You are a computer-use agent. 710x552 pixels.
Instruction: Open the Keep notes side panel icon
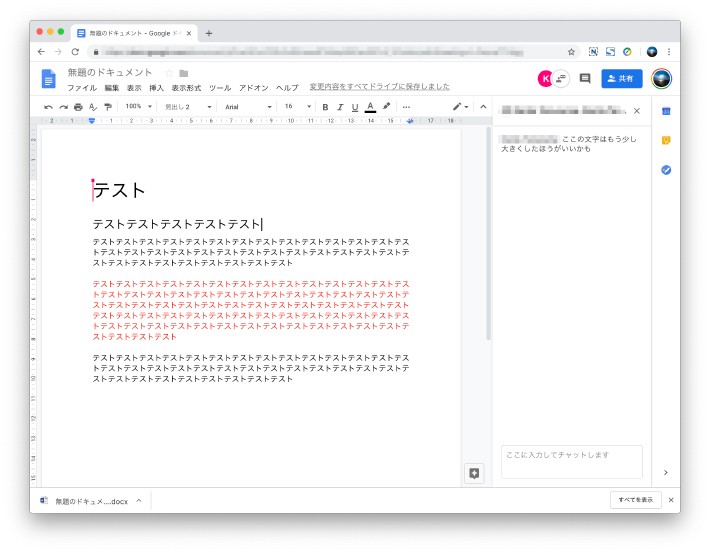click(x=666, y=140)
